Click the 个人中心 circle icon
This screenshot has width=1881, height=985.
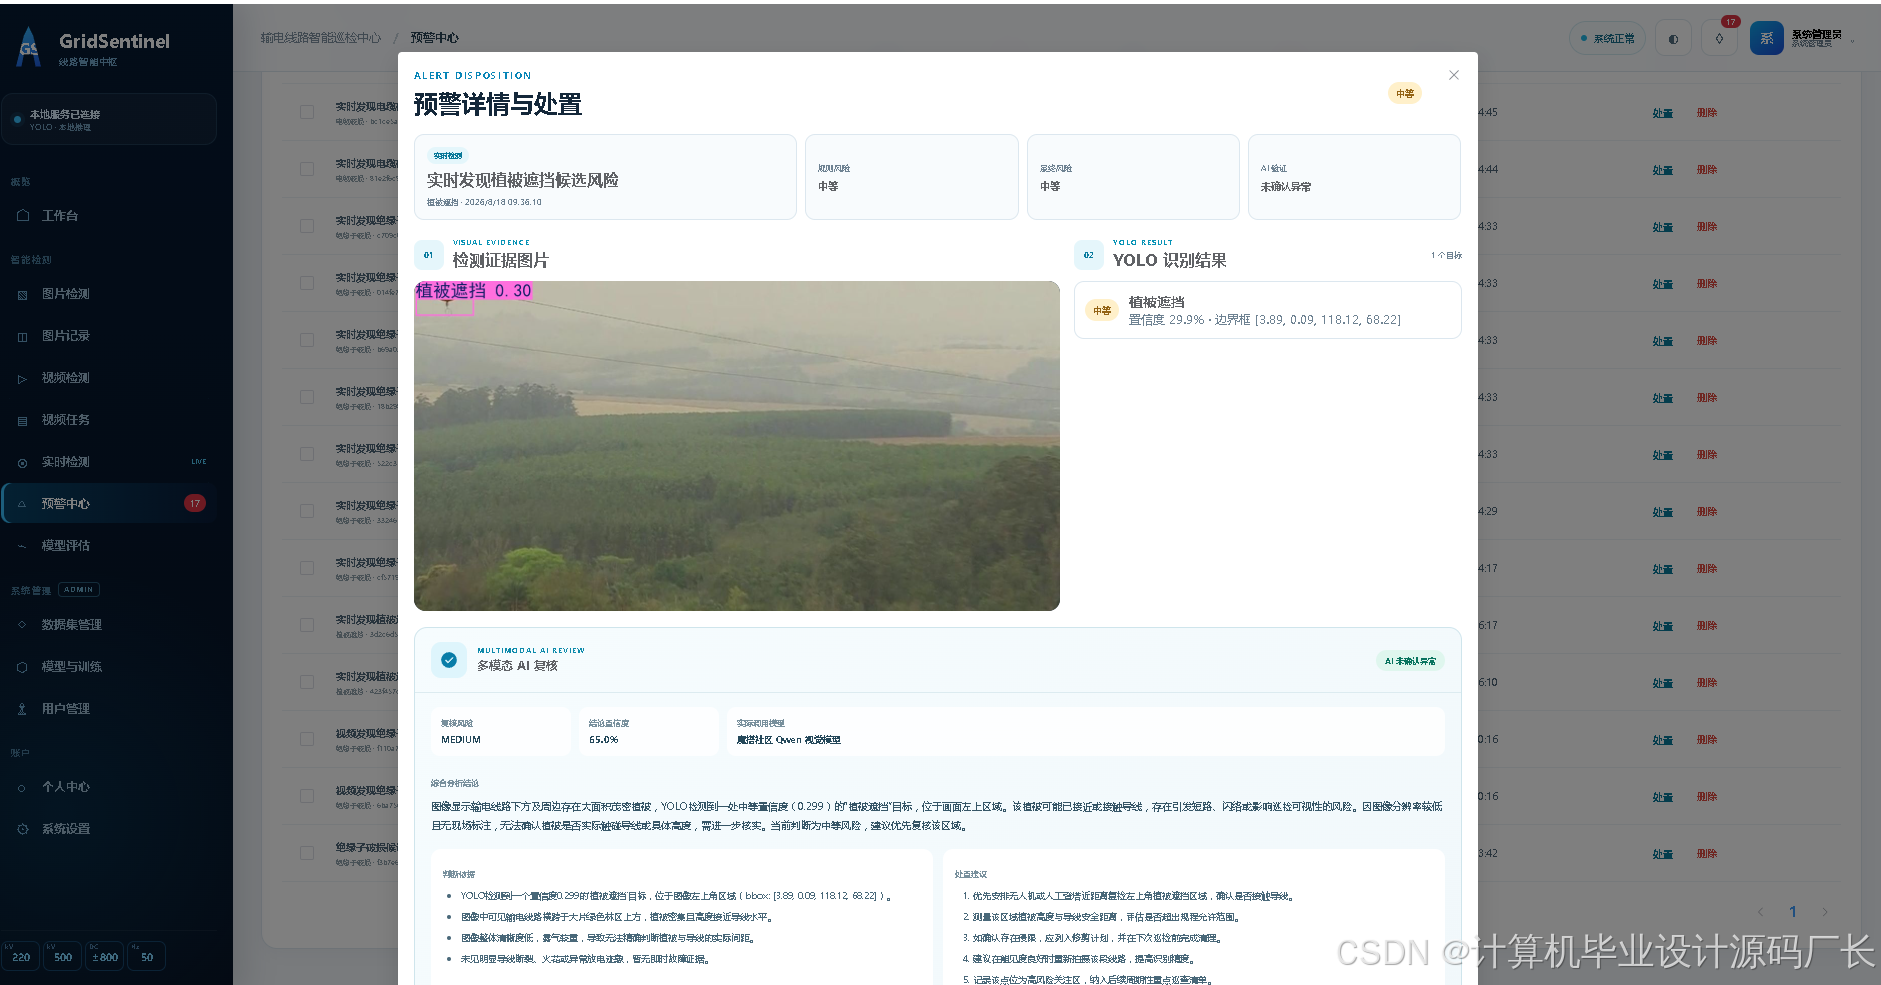click(x=23, y=788)
